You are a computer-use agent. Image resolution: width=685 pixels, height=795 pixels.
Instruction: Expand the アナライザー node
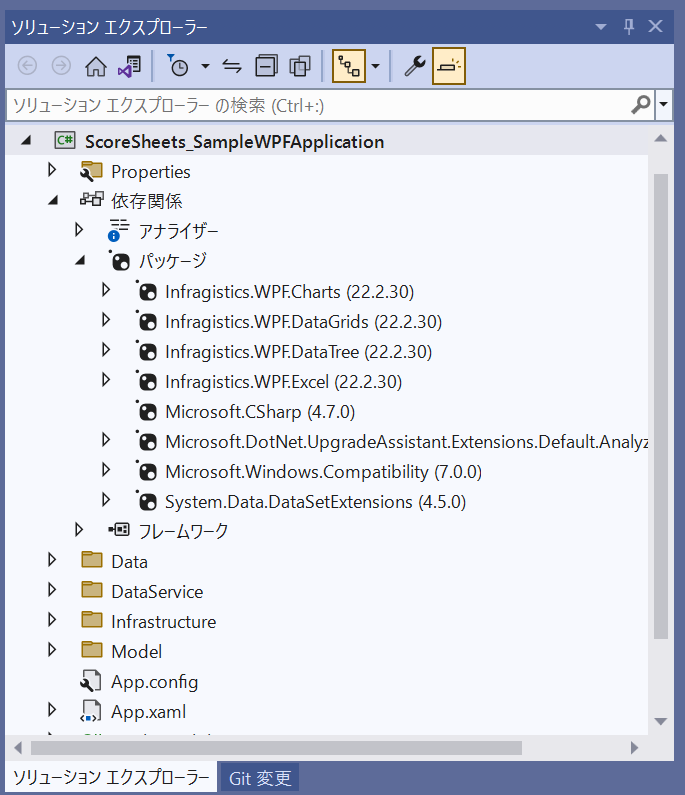coord(79,230)
